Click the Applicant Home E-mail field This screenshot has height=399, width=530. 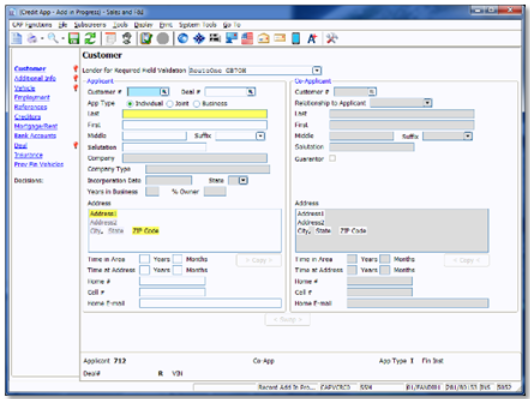pyautogui.click(x=210, y=303)
